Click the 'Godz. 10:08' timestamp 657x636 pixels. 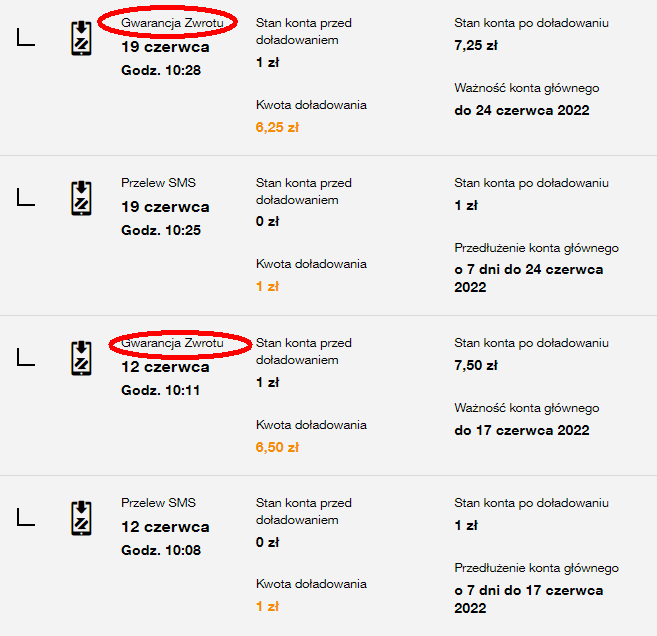[x=161, y=549]
